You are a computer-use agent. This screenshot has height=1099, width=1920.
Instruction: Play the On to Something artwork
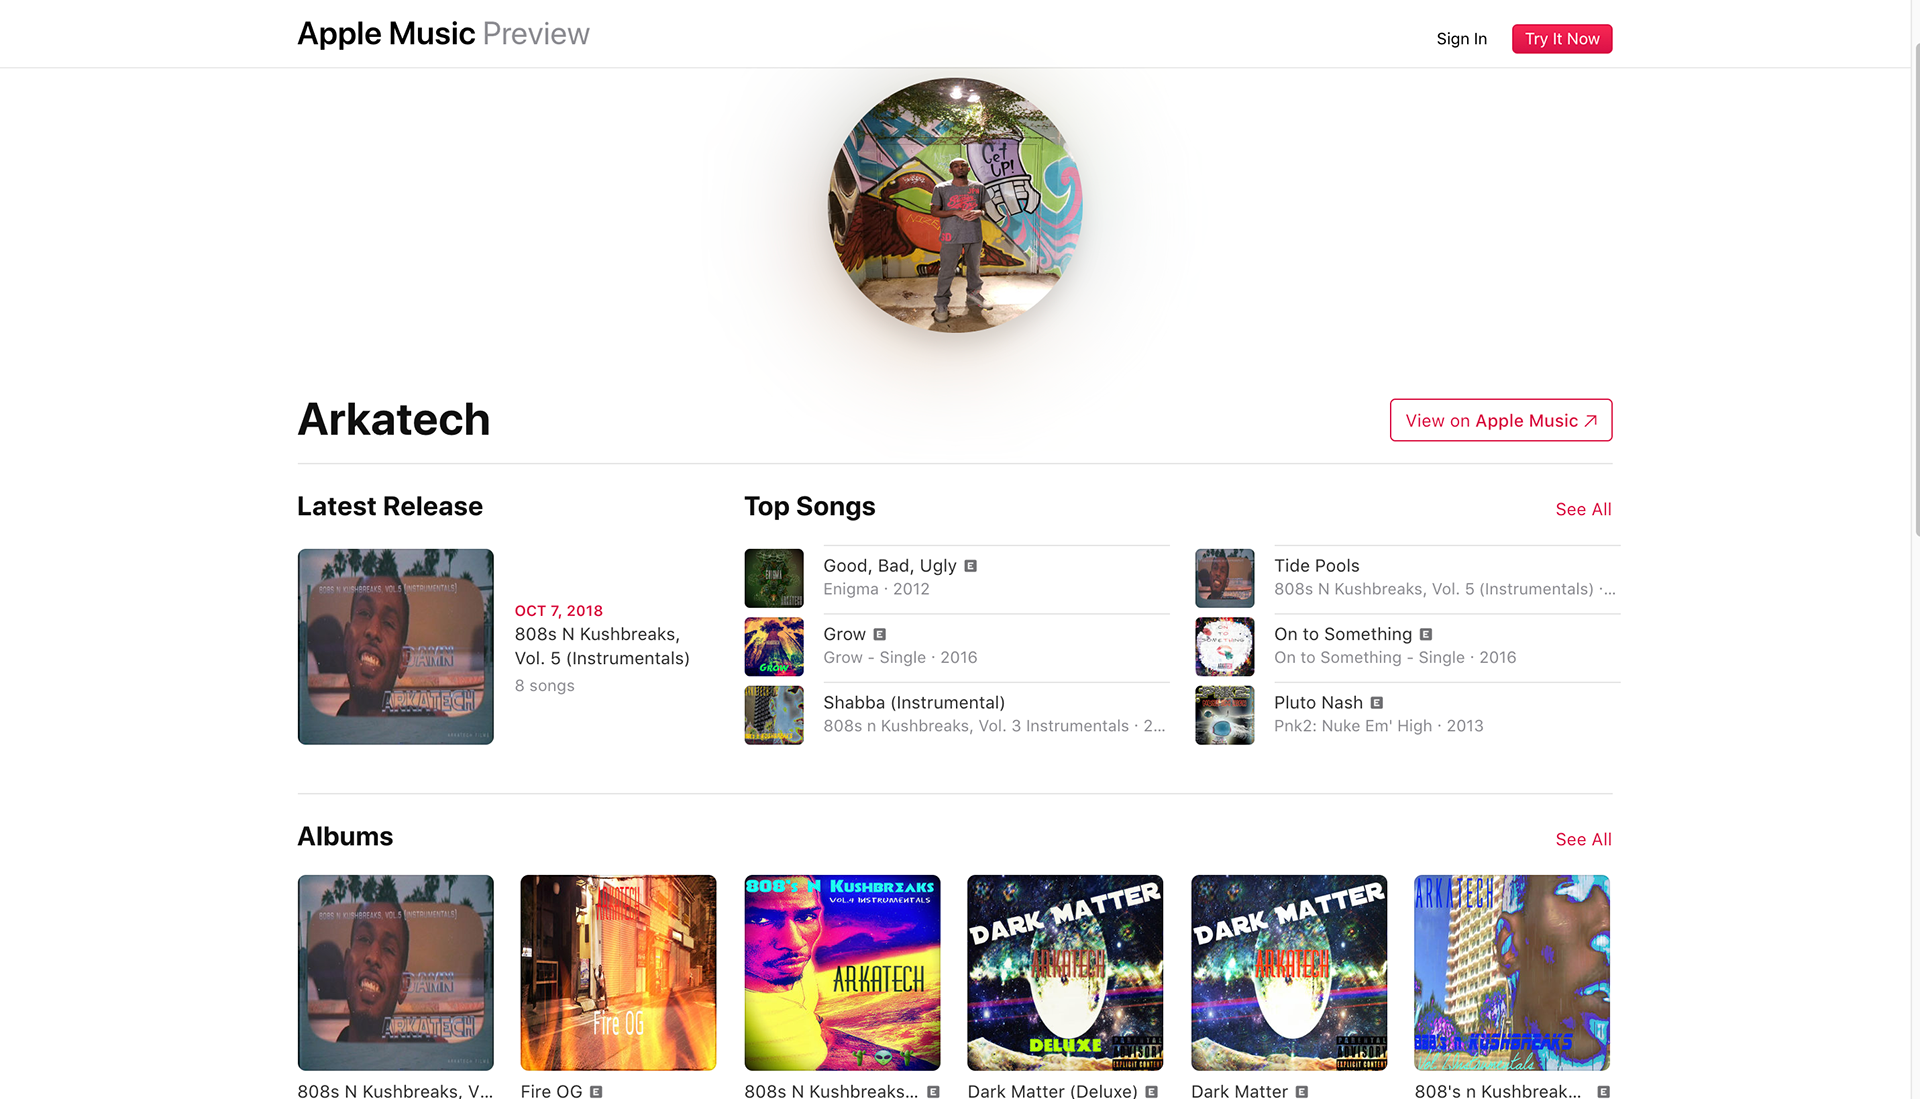(x=1224, y=646)
